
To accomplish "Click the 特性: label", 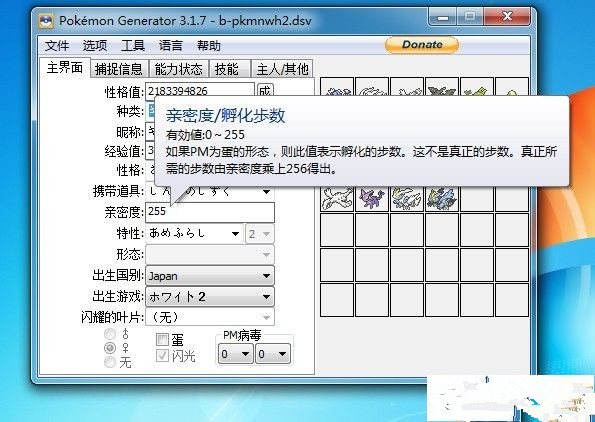I will click(131, 233).
